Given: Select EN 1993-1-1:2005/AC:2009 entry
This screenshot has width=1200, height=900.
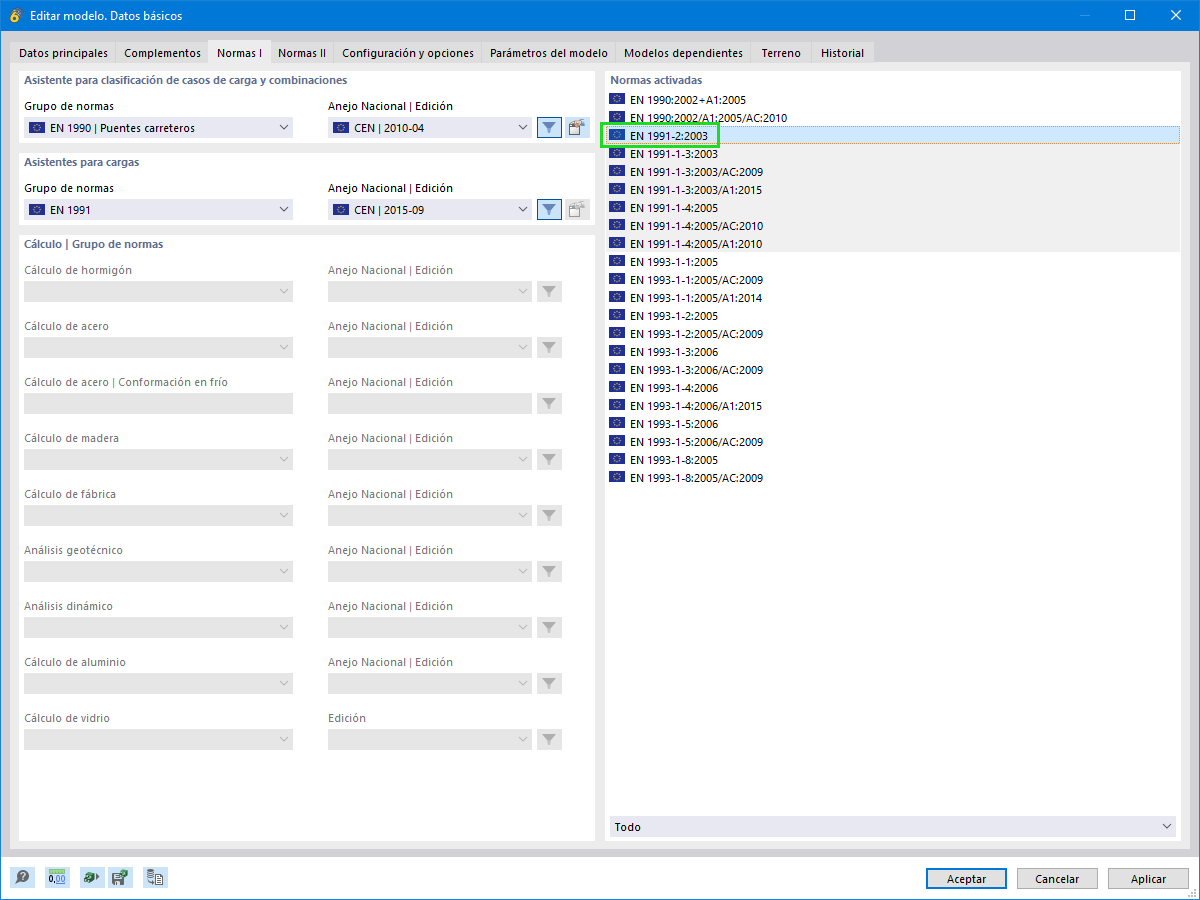Looking at the screenshot, I should pos(893,280).
